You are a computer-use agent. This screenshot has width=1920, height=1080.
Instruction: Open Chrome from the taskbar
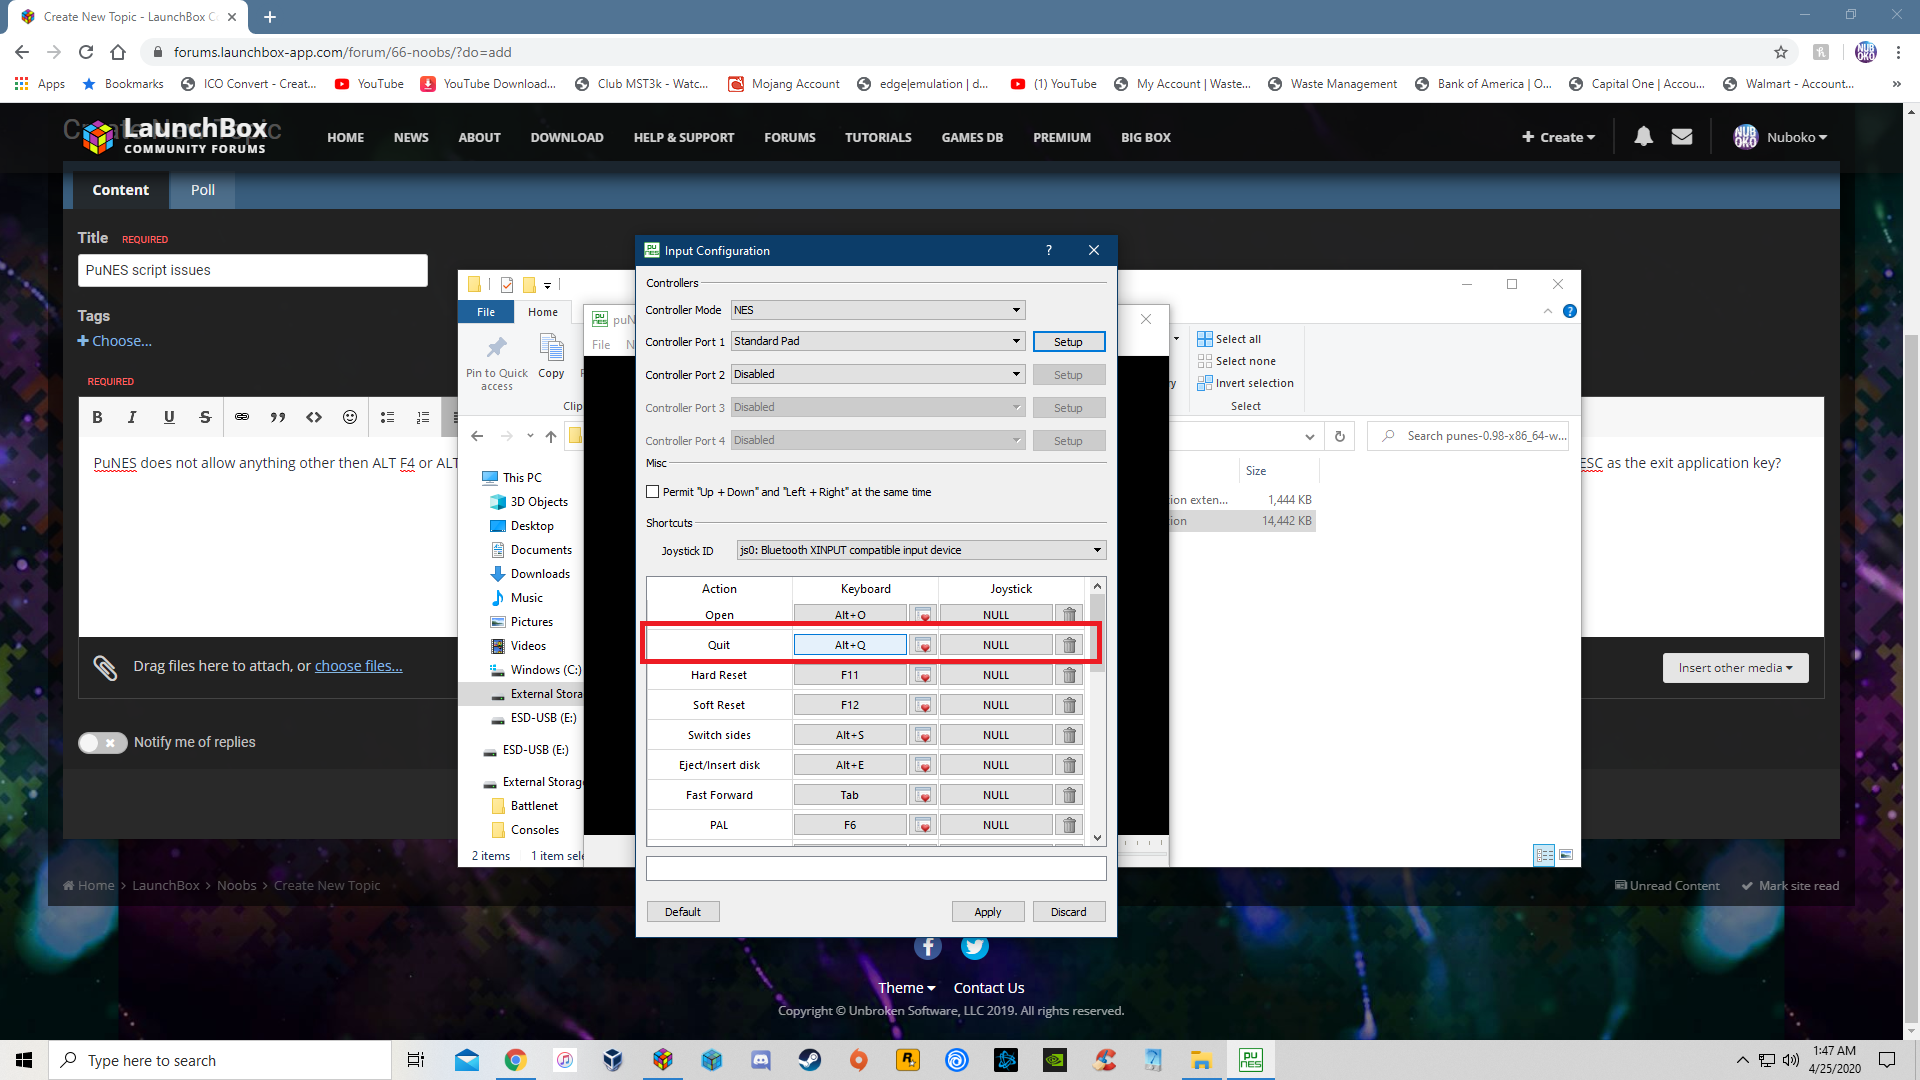pos(516,1060)
